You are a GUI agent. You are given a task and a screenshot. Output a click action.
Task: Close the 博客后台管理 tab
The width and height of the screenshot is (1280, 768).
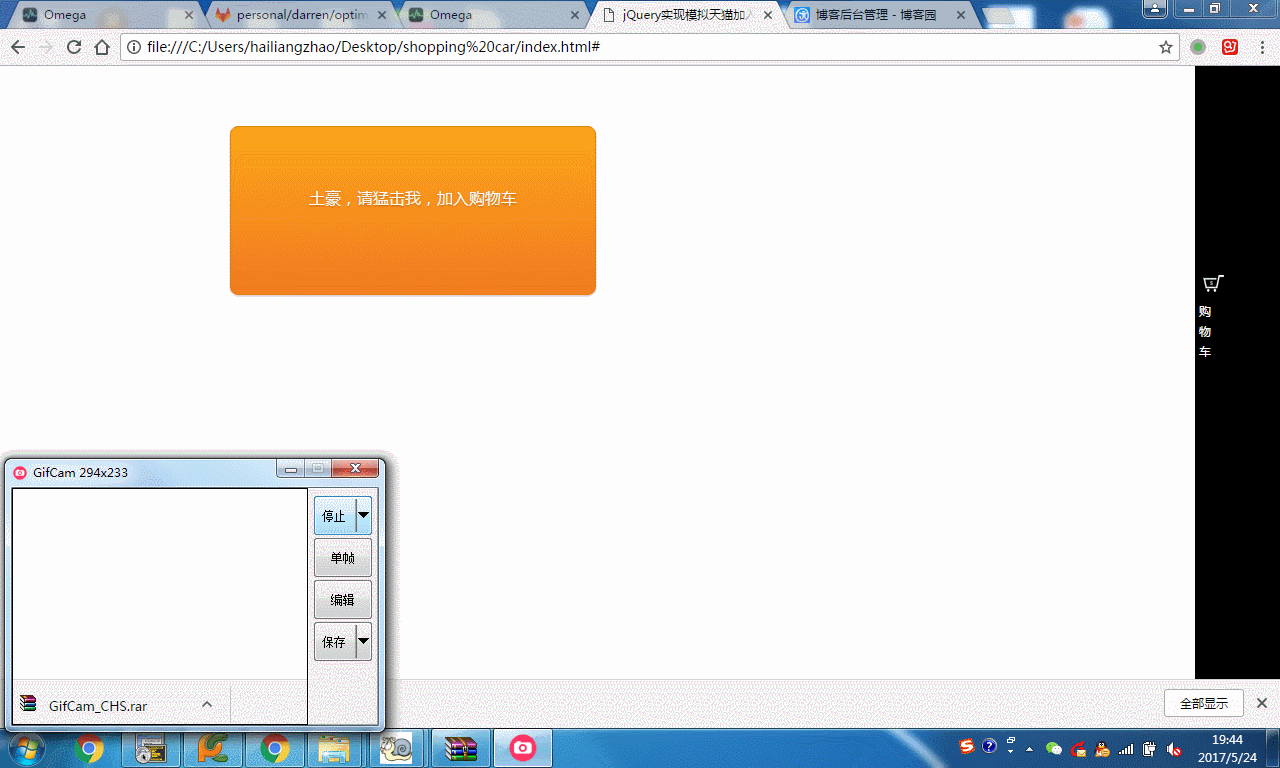pos(961,16)
